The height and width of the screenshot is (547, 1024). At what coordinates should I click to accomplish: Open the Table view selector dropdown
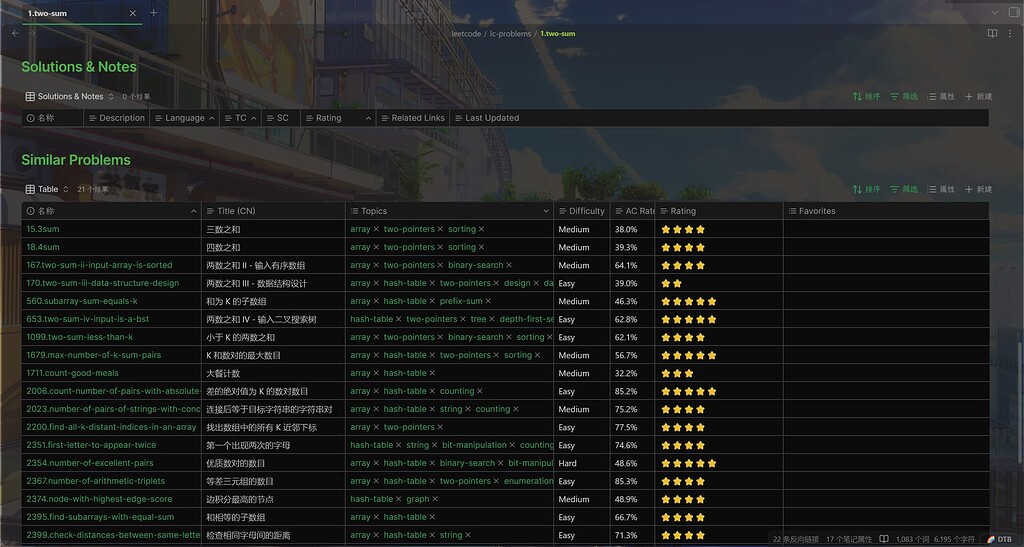point(47,189)
